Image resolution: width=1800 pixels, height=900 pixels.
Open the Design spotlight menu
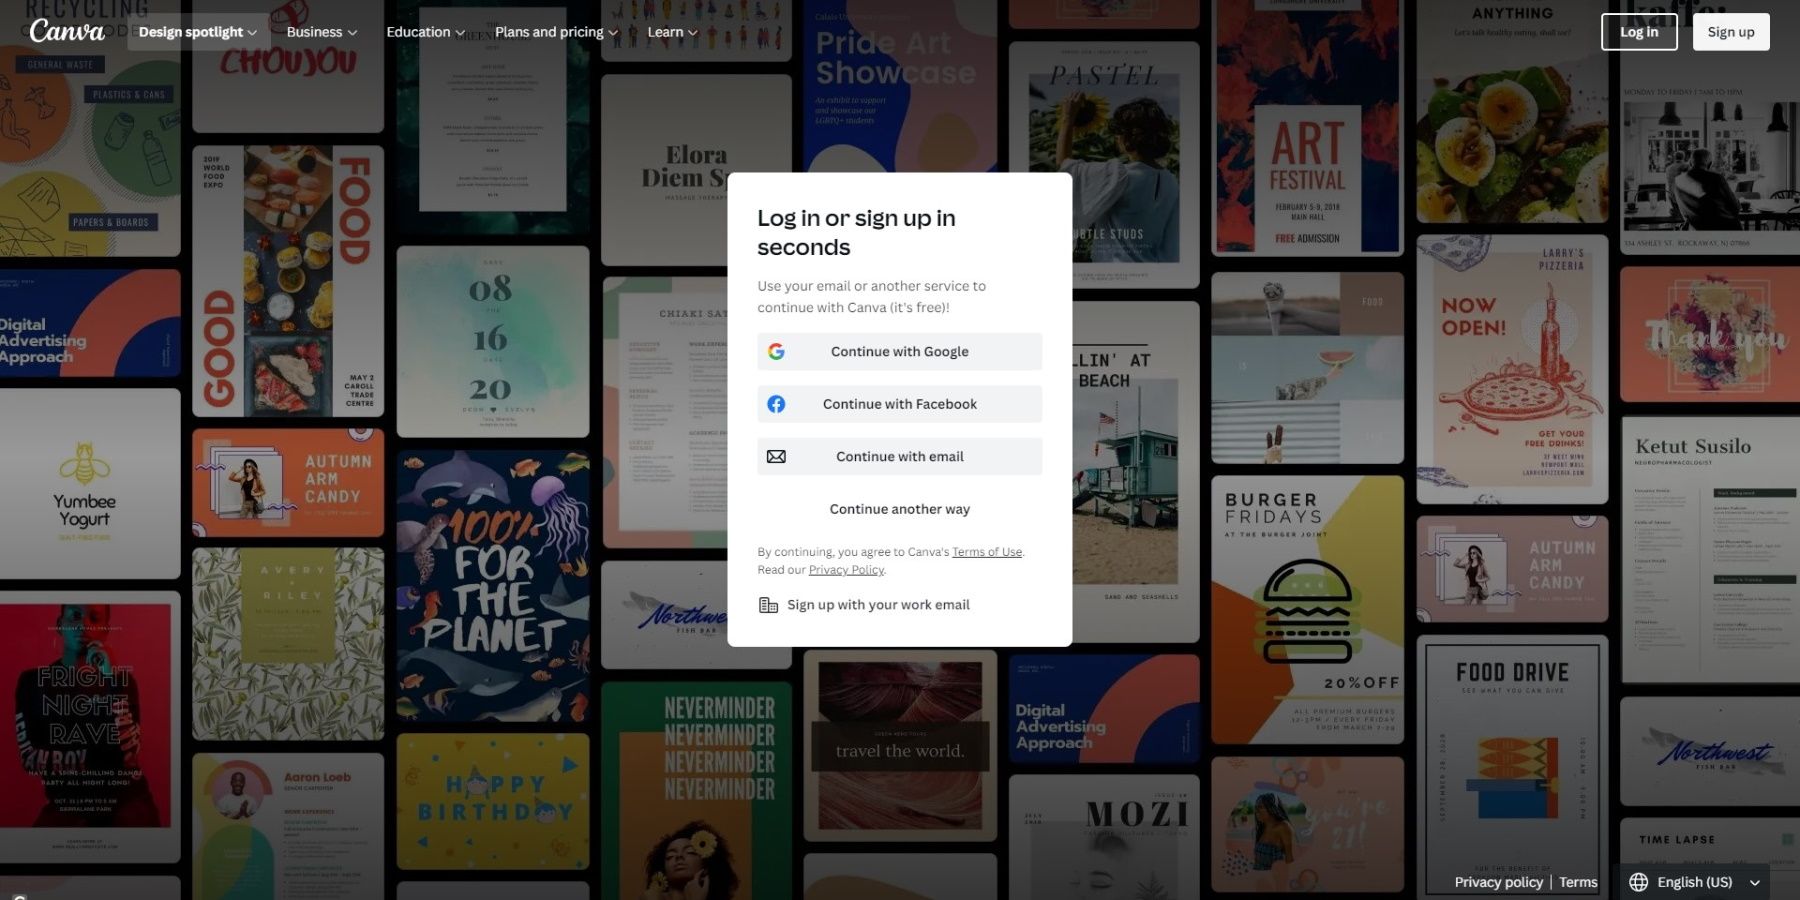click(197, 32)
